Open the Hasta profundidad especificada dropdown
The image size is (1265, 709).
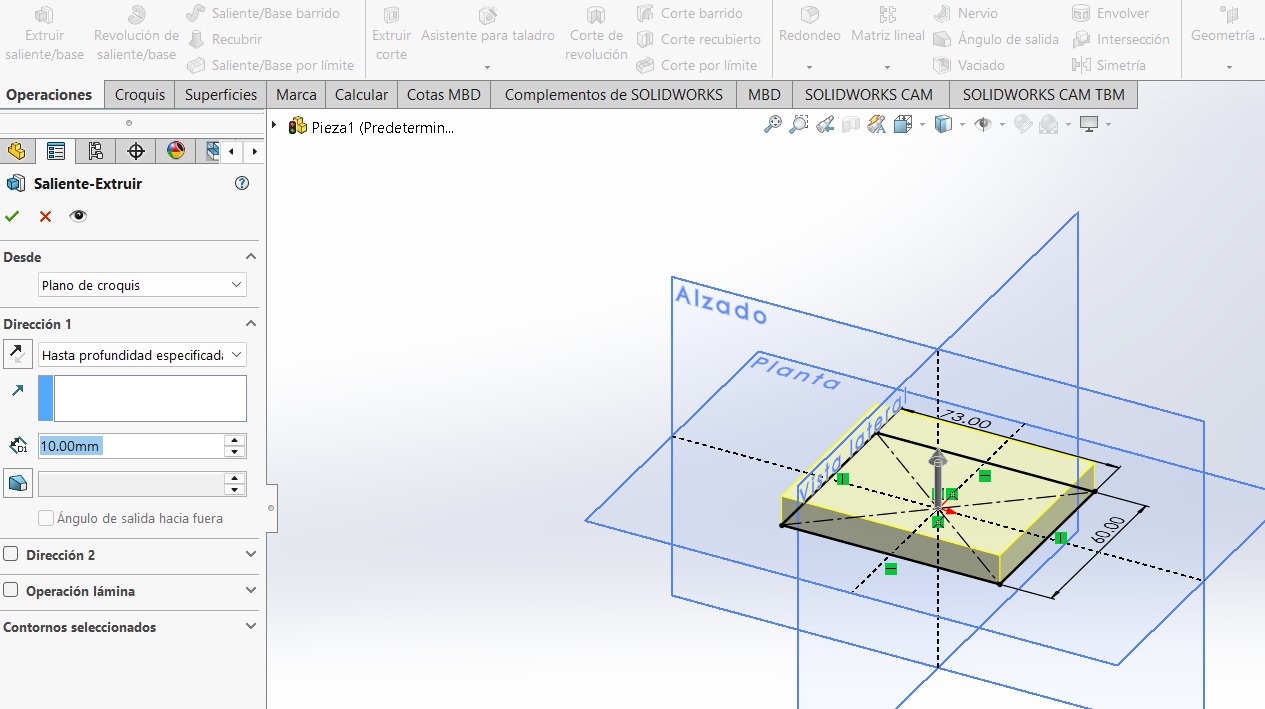[x=141, y=354]
